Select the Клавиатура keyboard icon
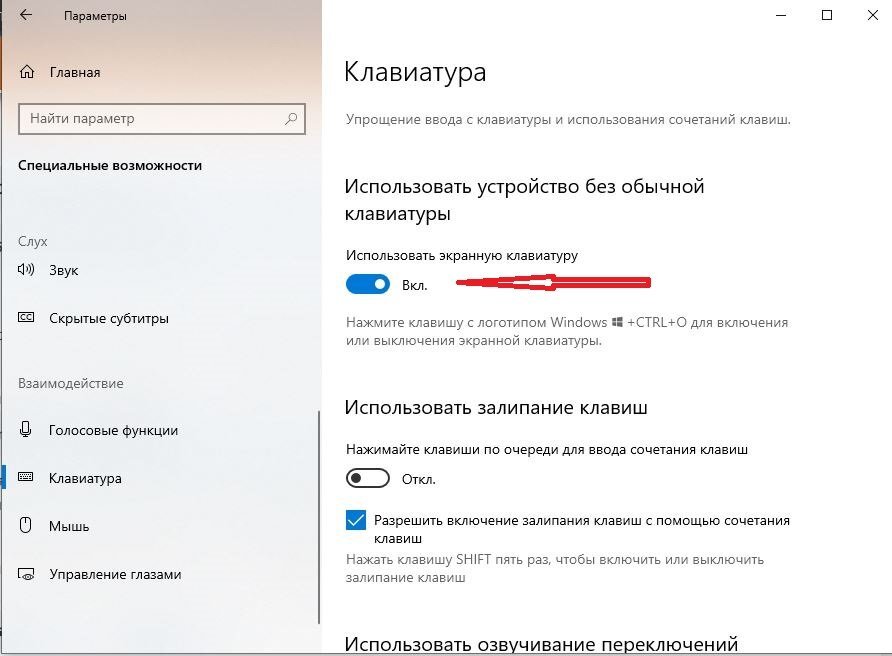892x656 pixels. click(x=26, y=477)
